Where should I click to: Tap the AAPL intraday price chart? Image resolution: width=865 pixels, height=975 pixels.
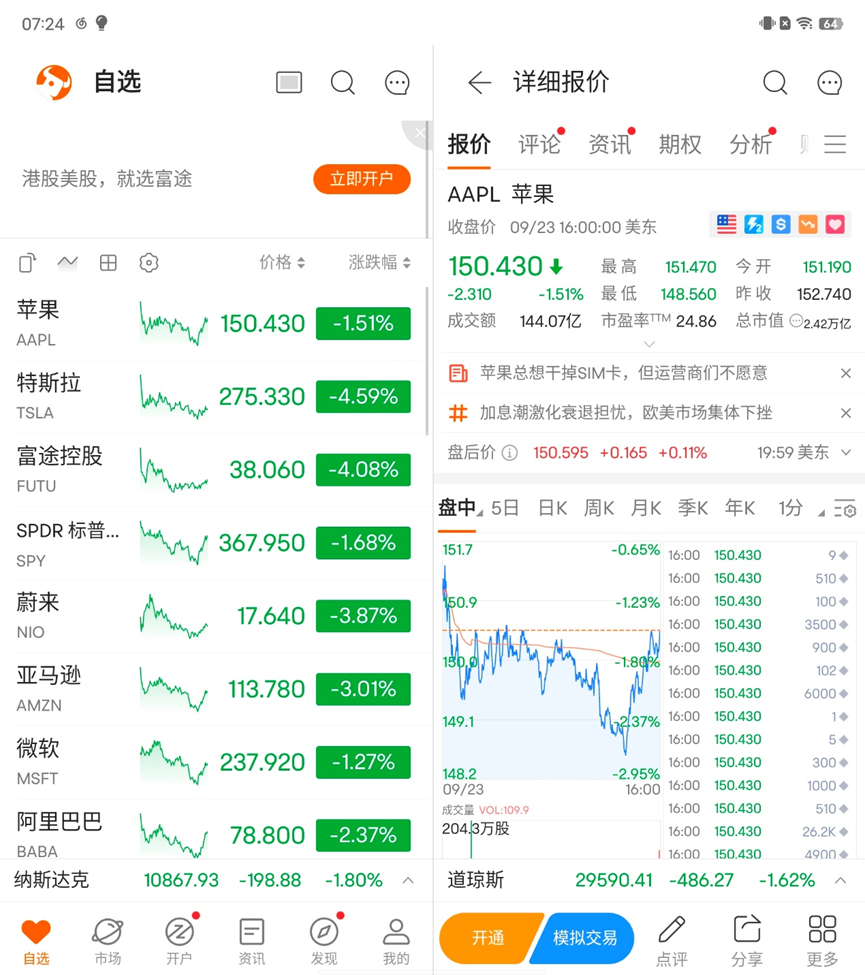pyautogui.click(x=551, y=662)
